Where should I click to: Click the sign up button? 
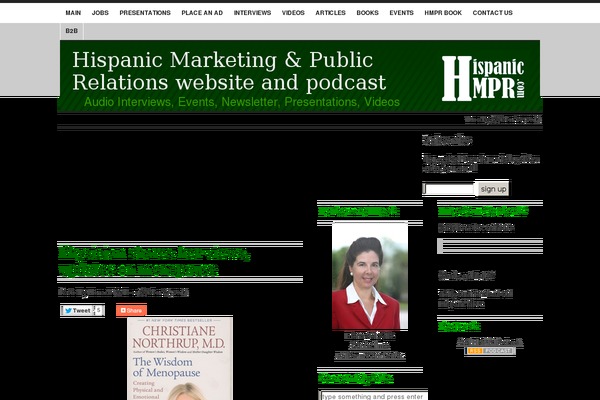coord(493,189)
